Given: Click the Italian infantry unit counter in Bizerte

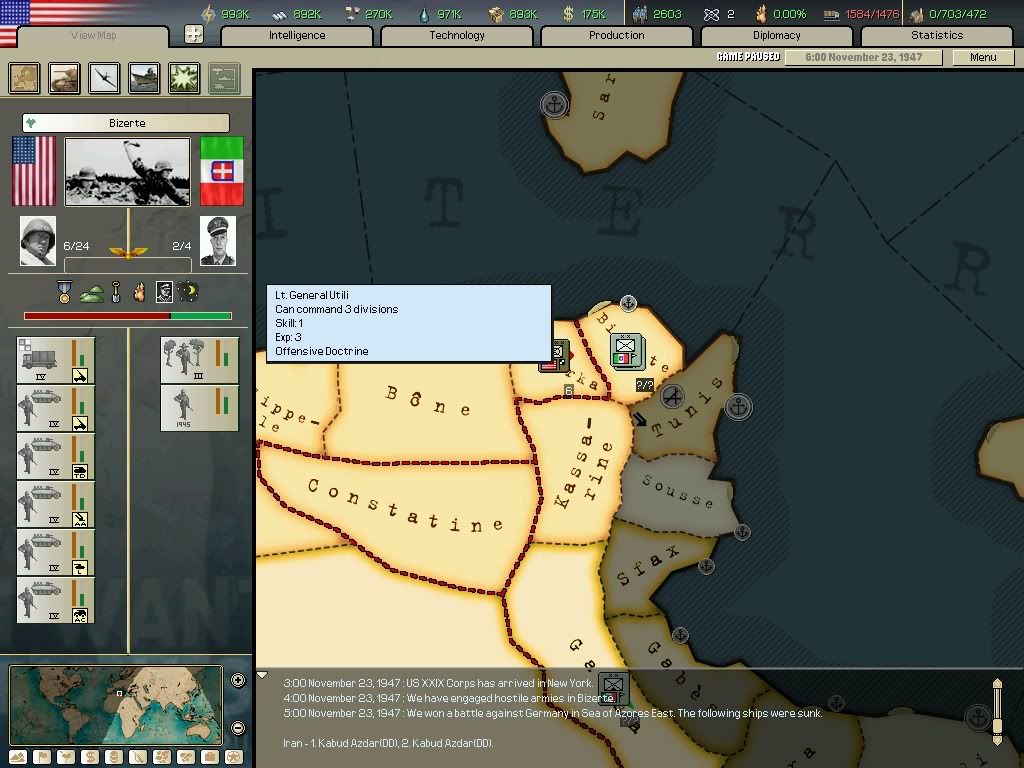Looking at the screenshot, I should 627,351.
